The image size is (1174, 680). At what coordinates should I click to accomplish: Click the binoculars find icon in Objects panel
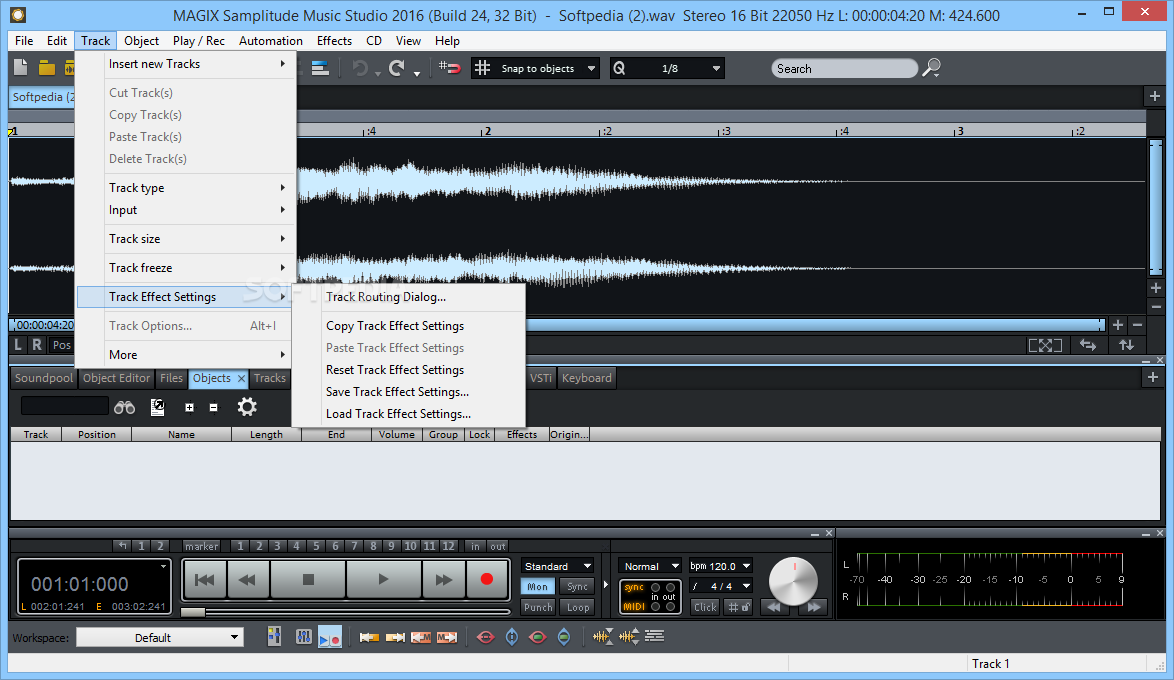click(124, 407)
